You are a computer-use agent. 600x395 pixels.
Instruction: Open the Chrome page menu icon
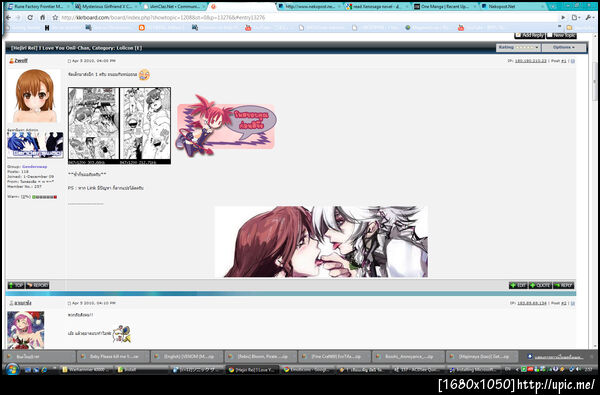pos(575,18)
